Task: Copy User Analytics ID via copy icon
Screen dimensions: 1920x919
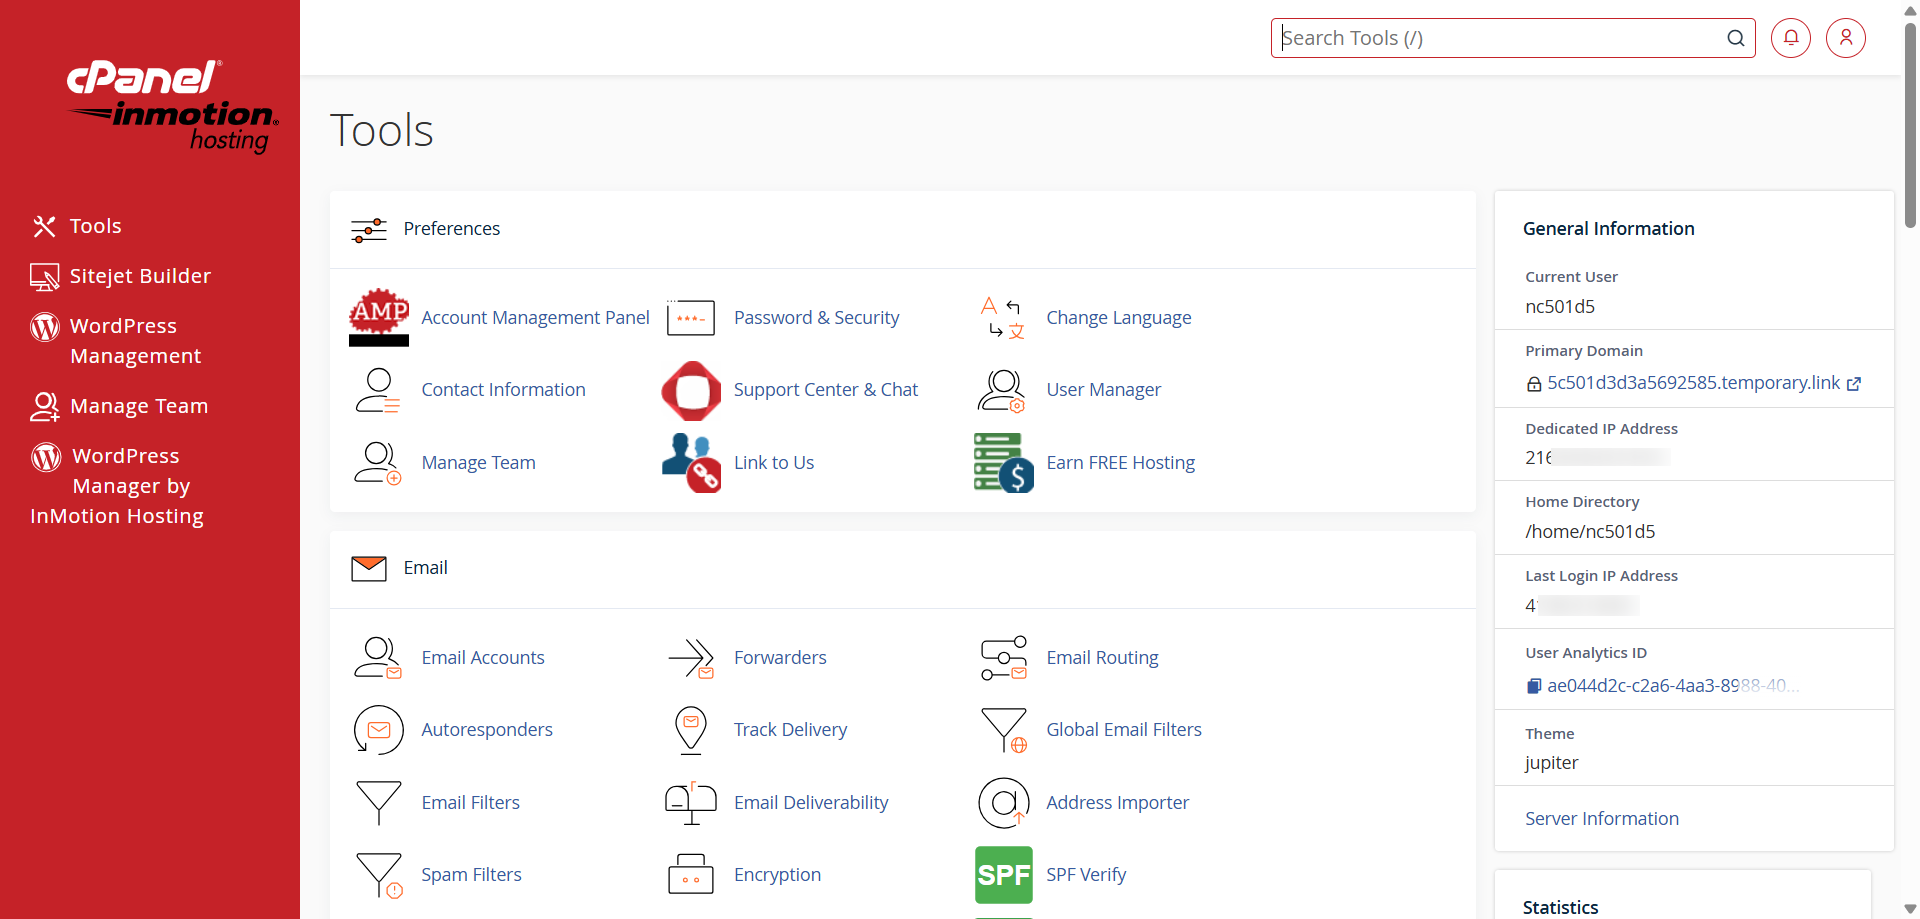Action: 1534,686
